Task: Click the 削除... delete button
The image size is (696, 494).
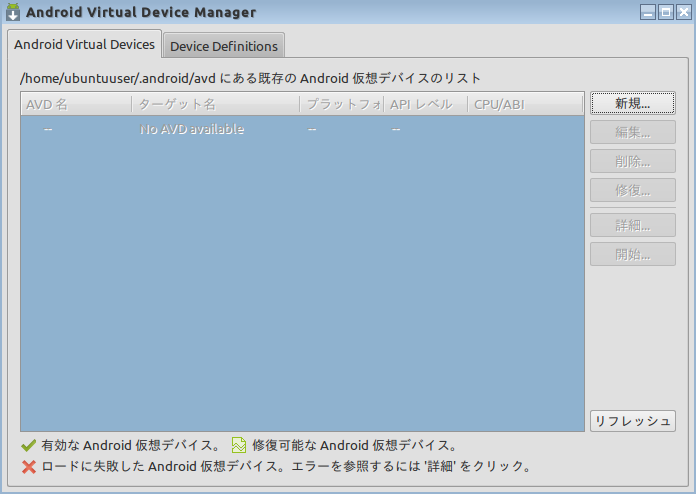Action: tap(633, 161)
